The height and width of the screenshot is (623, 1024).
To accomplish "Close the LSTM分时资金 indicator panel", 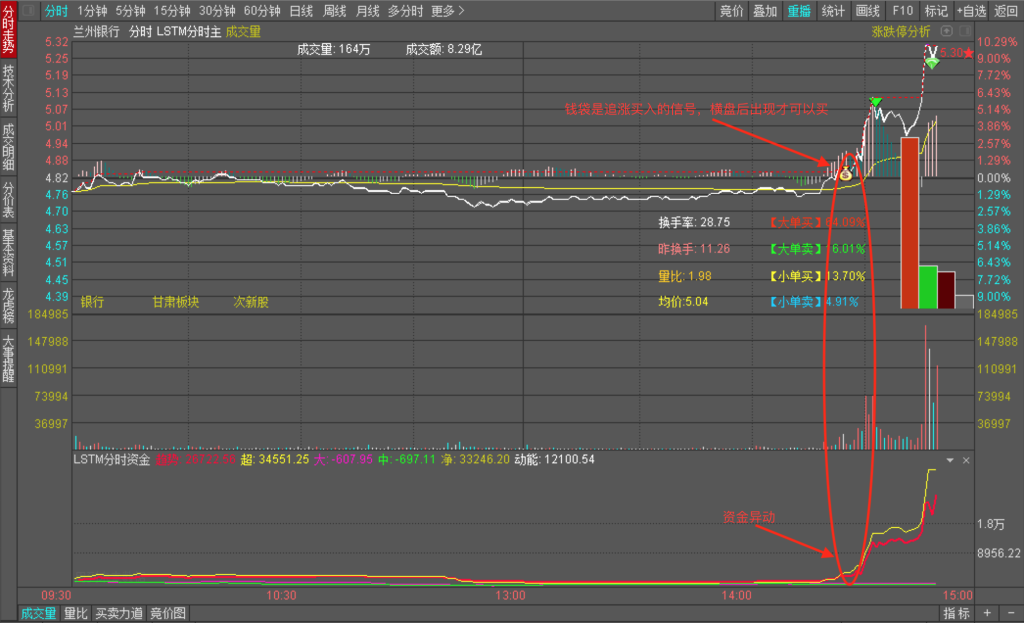I will point(966,460).
